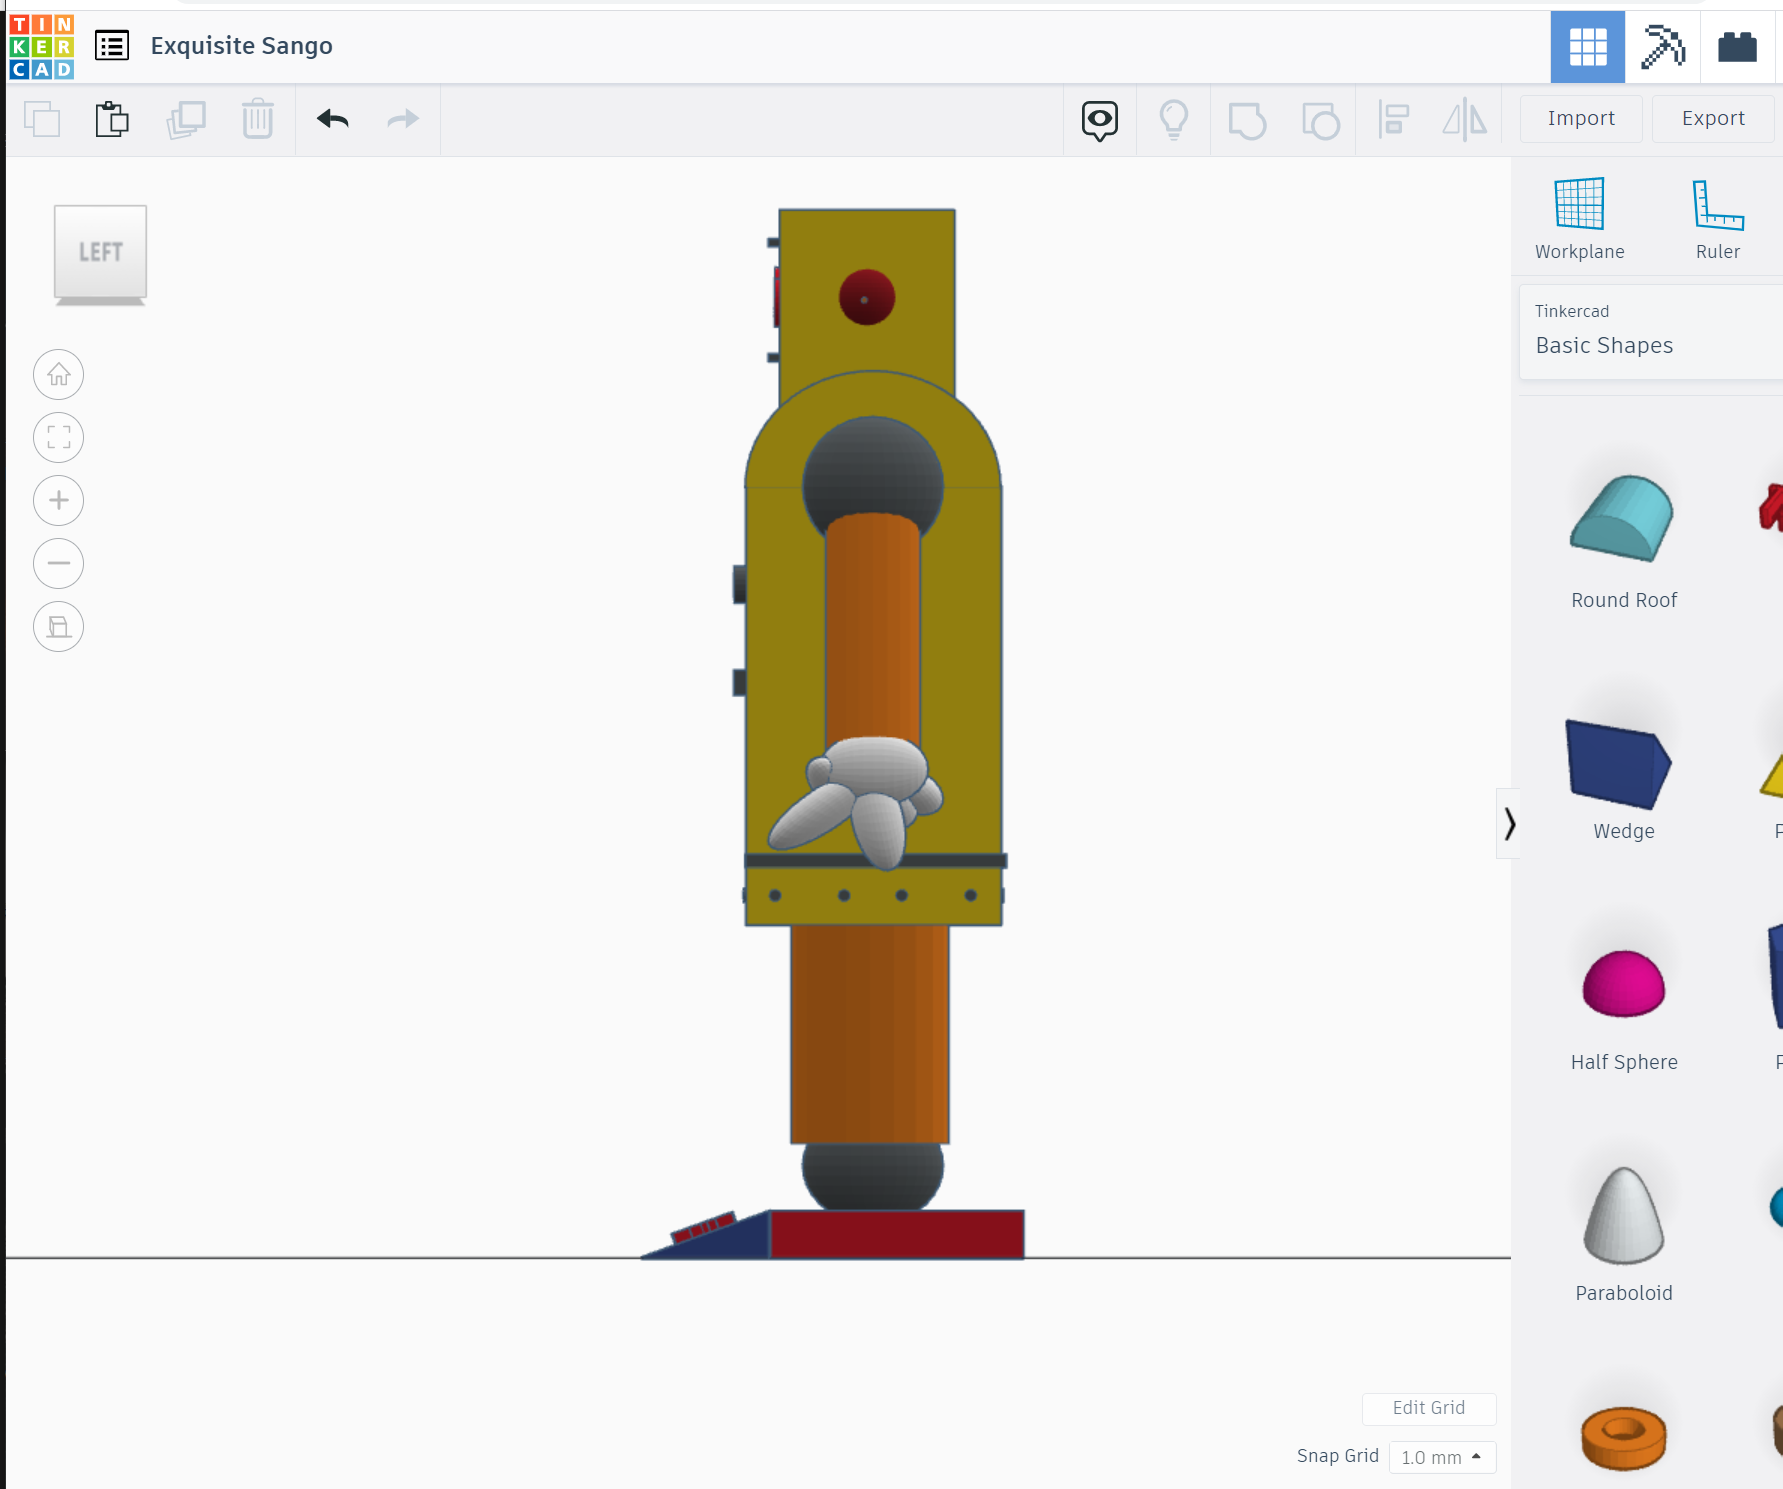1783x1489 pixels.
Task: Collapse the shapes panel with chevron
Action: tap(1509, 824)
